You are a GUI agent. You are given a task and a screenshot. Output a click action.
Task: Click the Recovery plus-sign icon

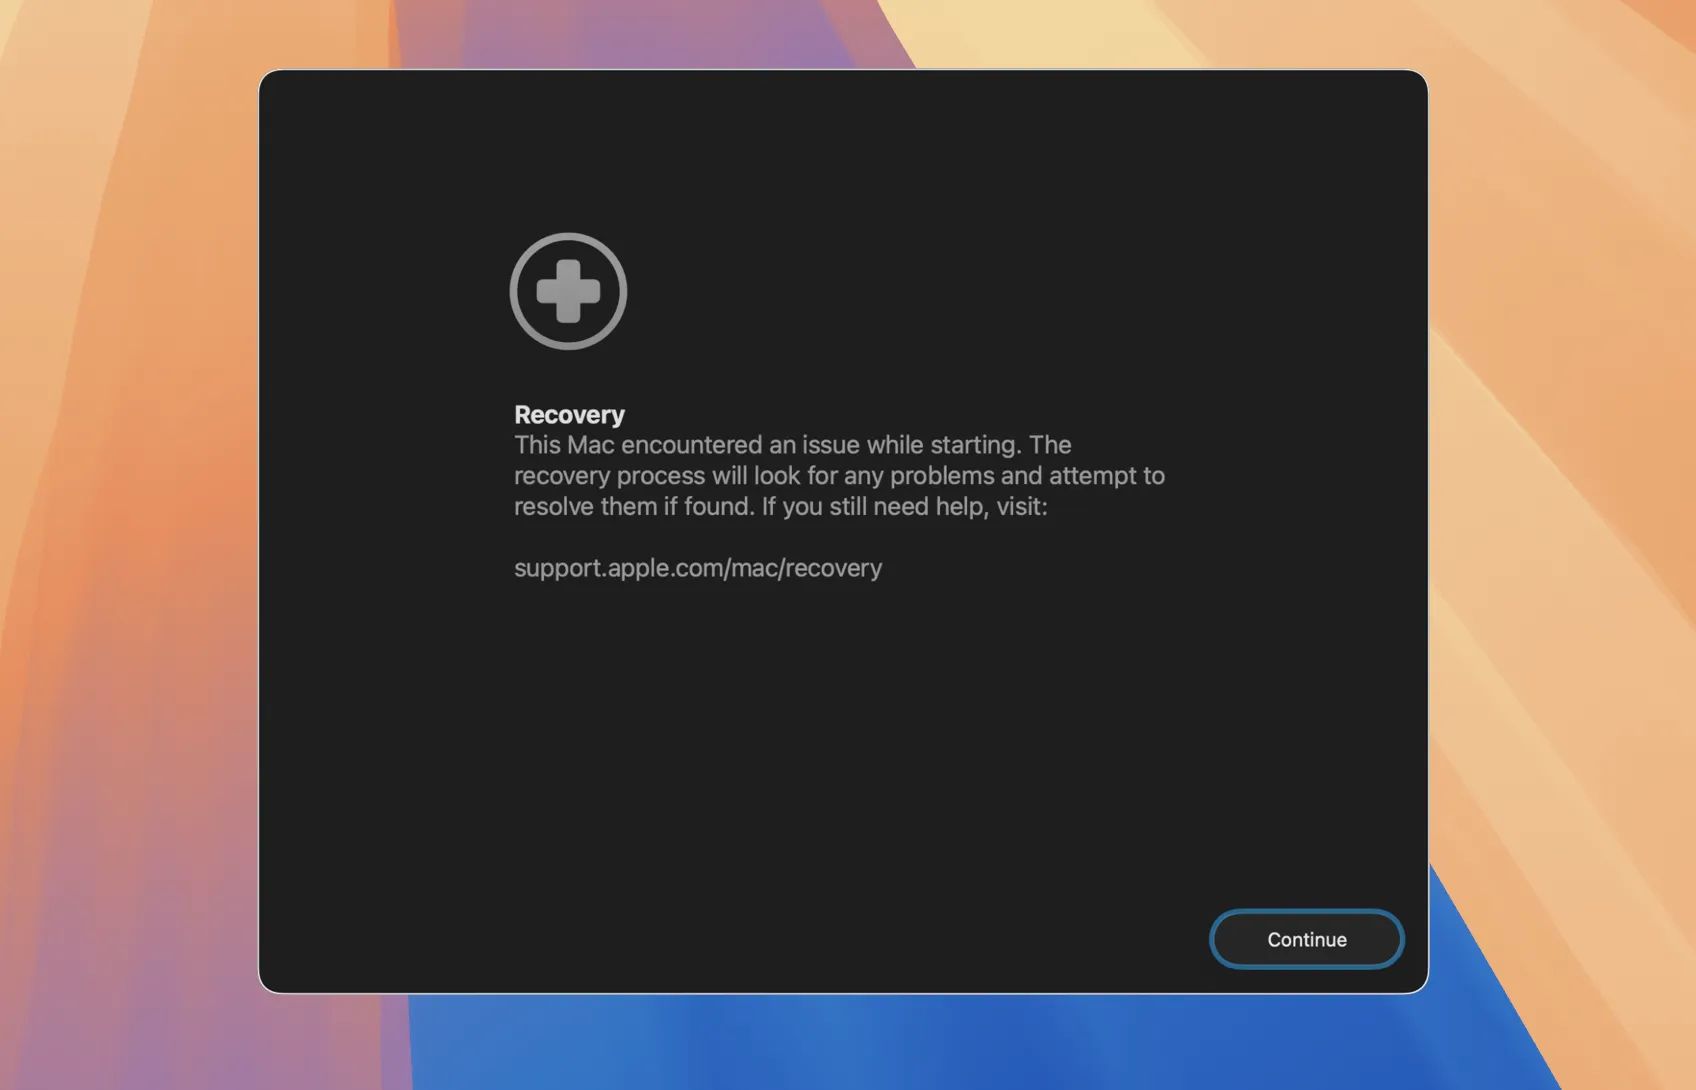(x=568, y=291)
